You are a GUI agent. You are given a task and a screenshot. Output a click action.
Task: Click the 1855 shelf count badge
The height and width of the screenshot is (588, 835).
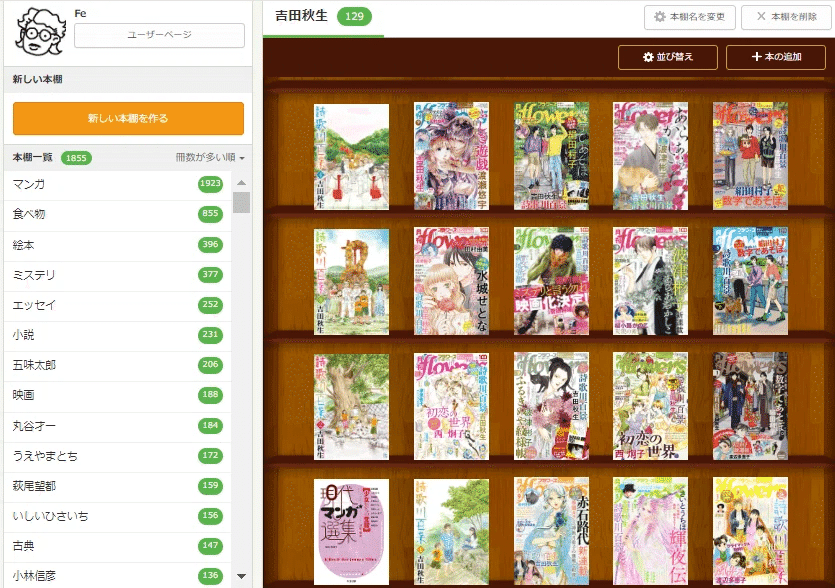coord(76,158)
